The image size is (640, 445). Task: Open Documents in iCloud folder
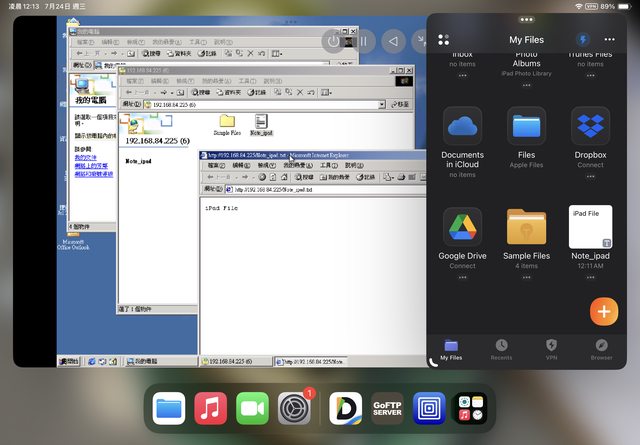[x=462, y=127]
